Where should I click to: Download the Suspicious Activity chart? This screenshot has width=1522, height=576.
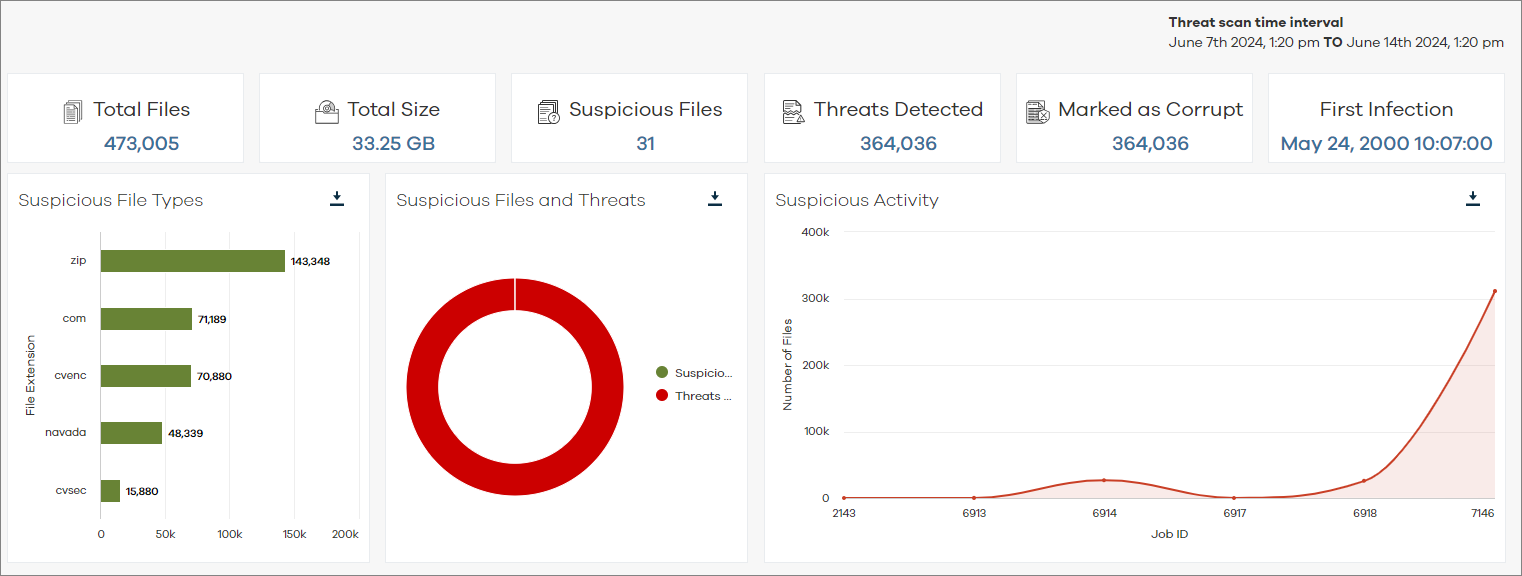click(x=1473, y=198)
